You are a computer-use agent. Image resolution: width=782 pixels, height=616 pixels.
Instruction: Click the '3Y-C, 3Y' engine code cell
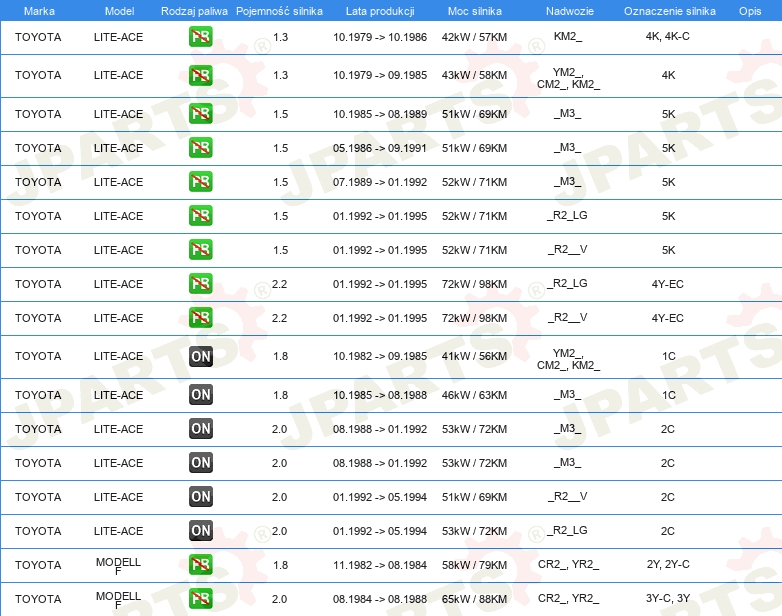point(668,598)
